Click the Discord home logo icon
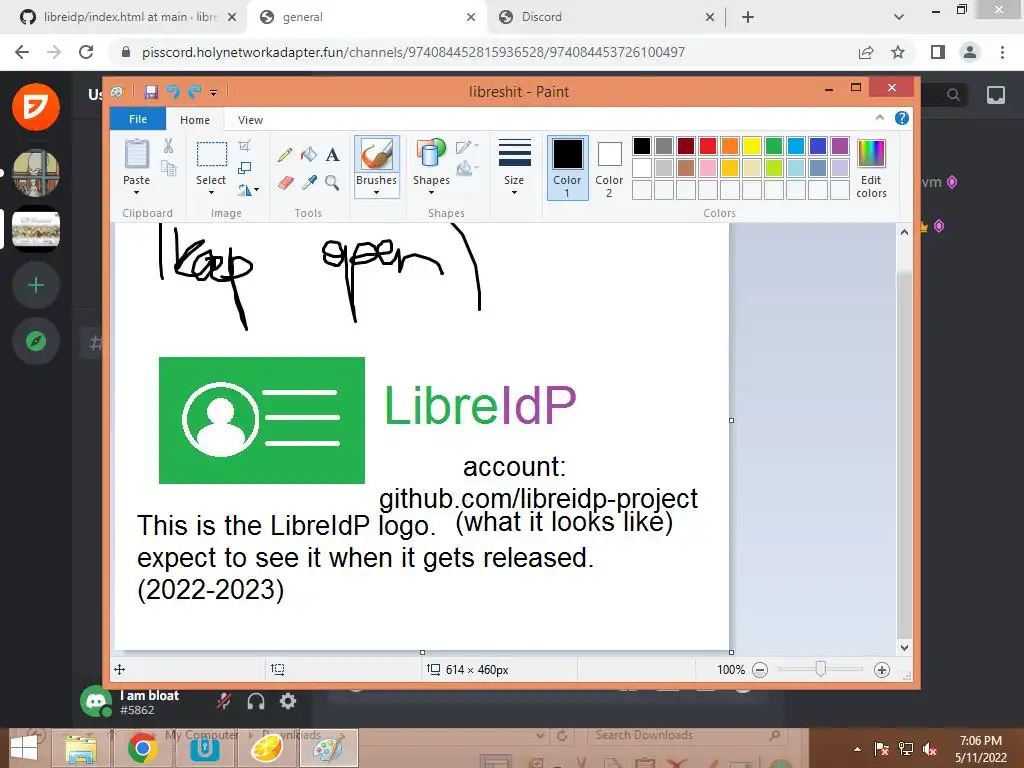This screenshot has height=768, width=1024. coord(36,106)
